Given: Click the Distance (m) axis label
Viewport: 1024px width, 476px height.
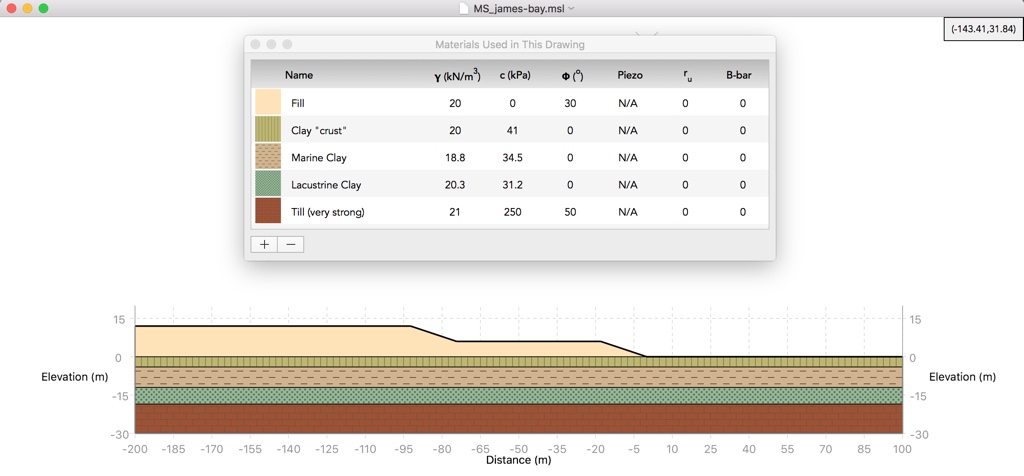Looking at the screenshot, I should click(519, 460).
